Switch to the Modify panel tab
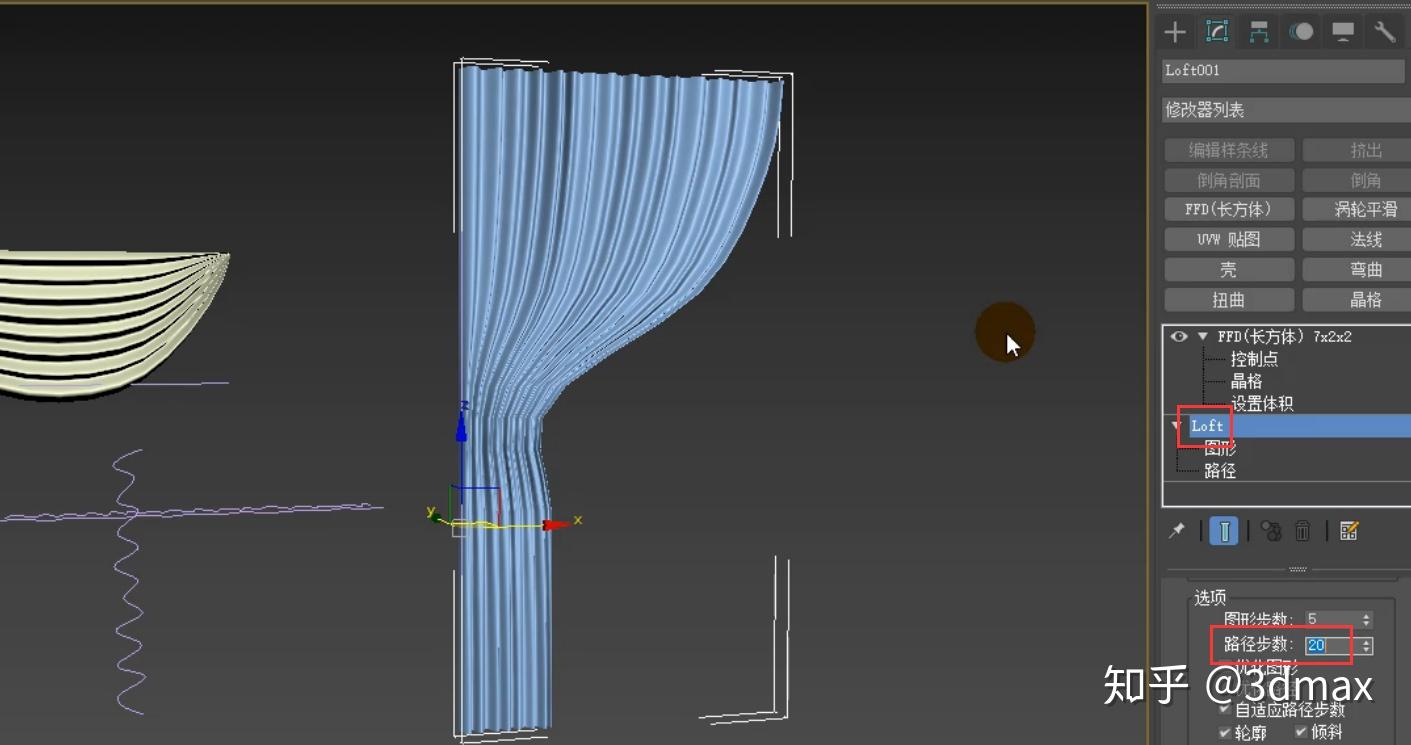 [x=1217, y=32]
